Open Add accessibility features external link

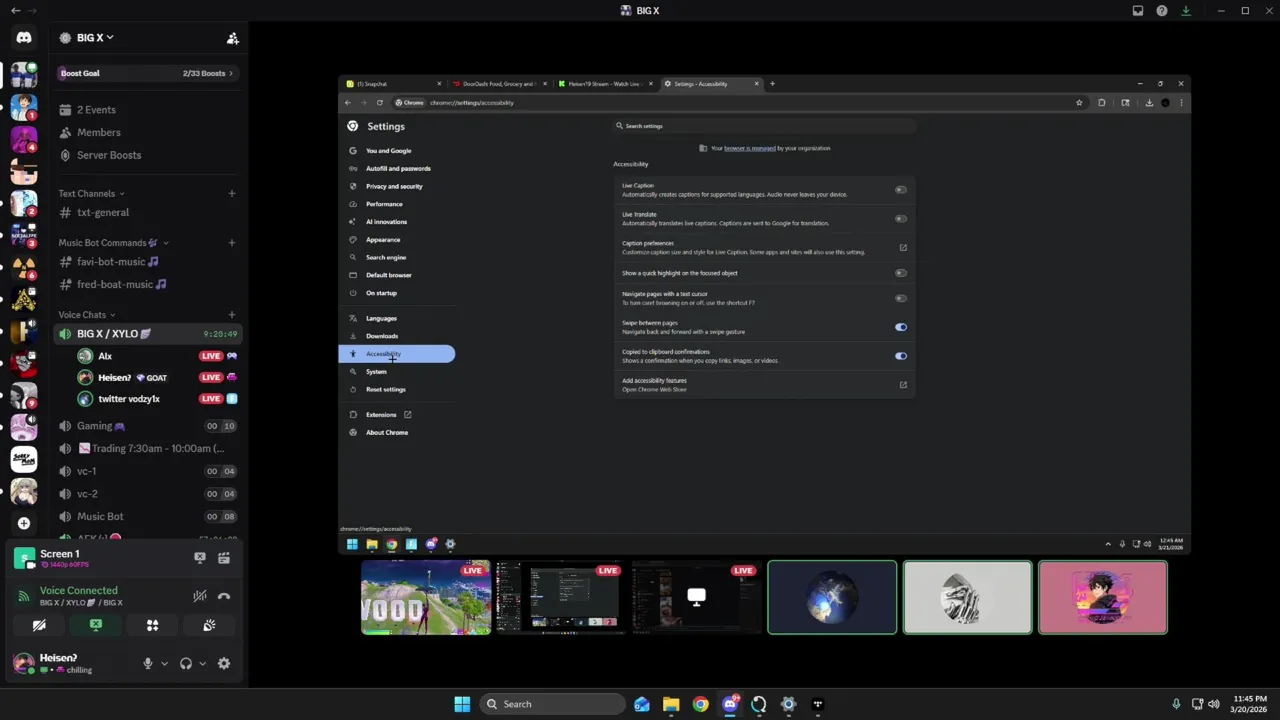pos(903,385)
